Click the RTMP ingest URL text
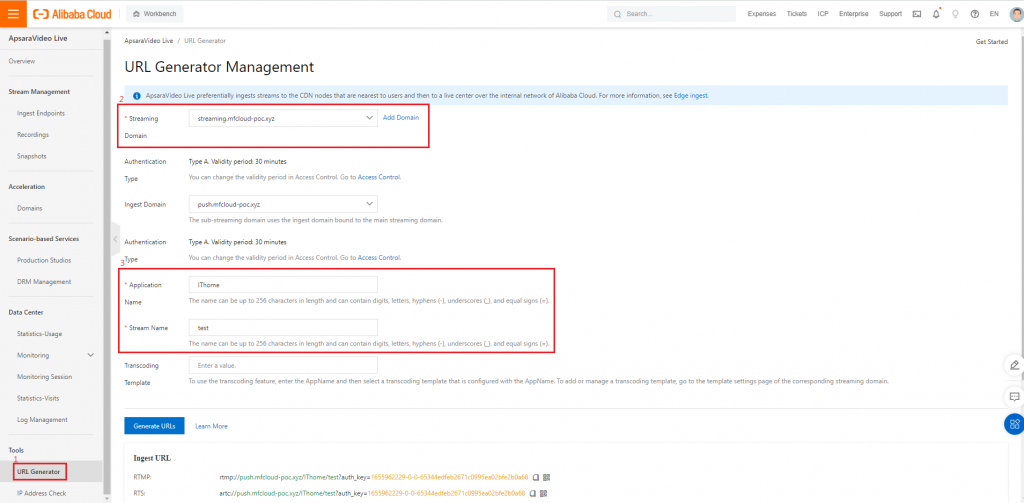Viewport: 1024px width, 503px height. (x=374, y=477)
